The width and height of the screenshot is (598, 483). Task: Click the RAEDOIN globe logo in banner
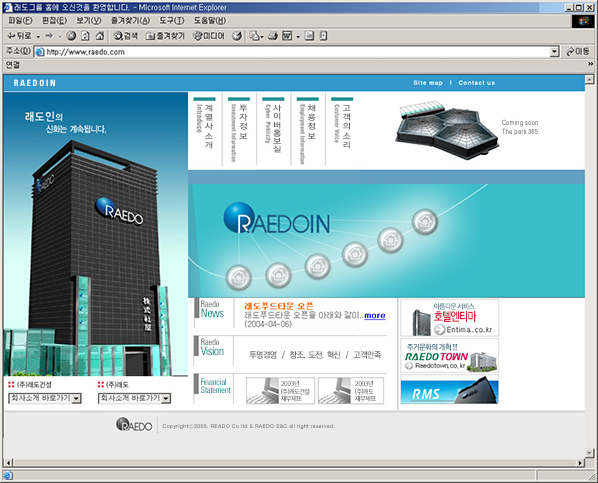tap(276, 219)
